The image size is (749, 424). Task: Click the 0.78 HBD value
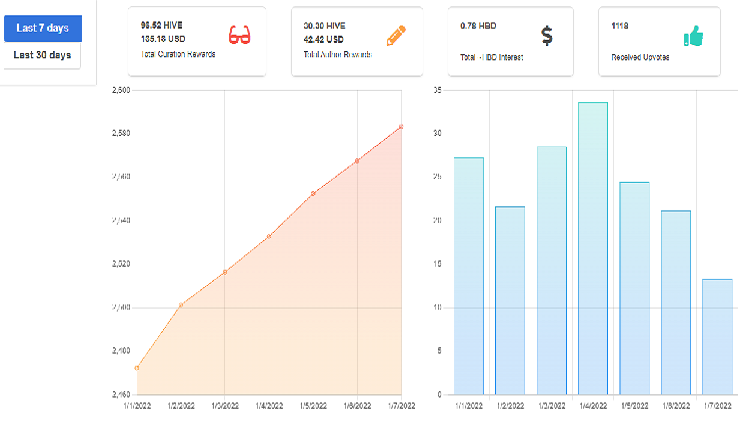click(478, 26)
